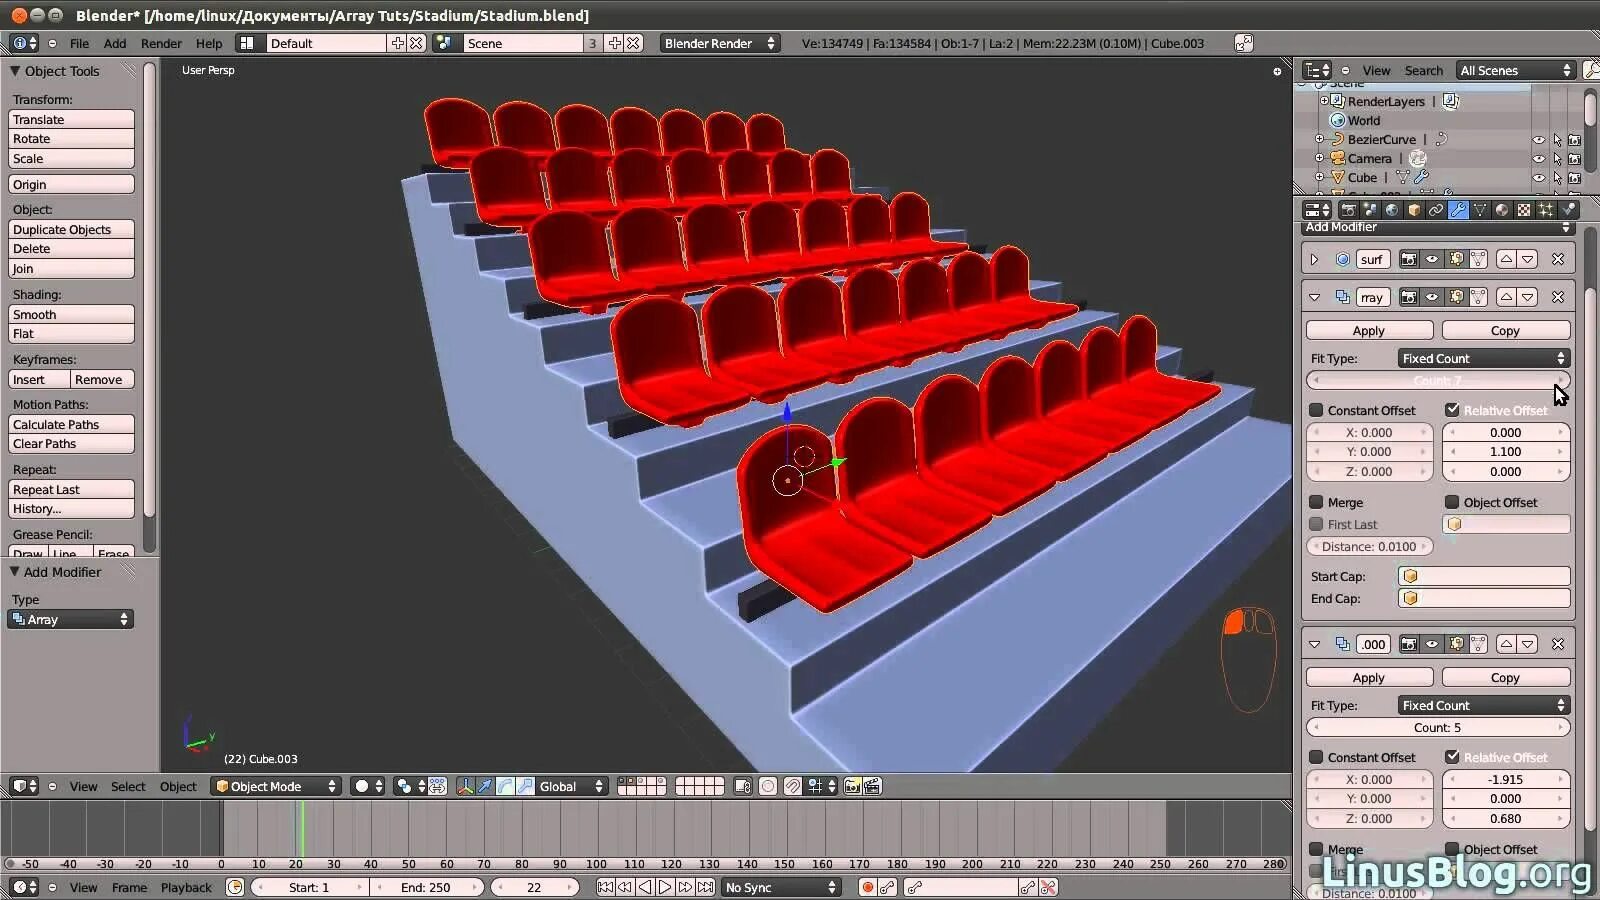Open the Select menu in 3D view header

coord(128,786)
